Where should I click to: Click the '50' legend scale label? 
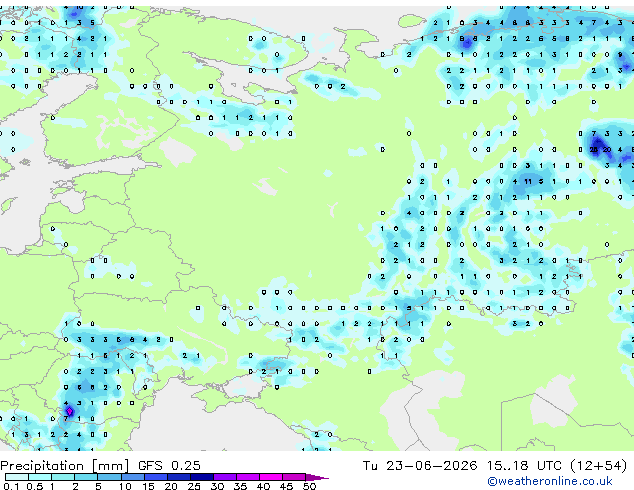pyautogui.click(x=309, y=486)
